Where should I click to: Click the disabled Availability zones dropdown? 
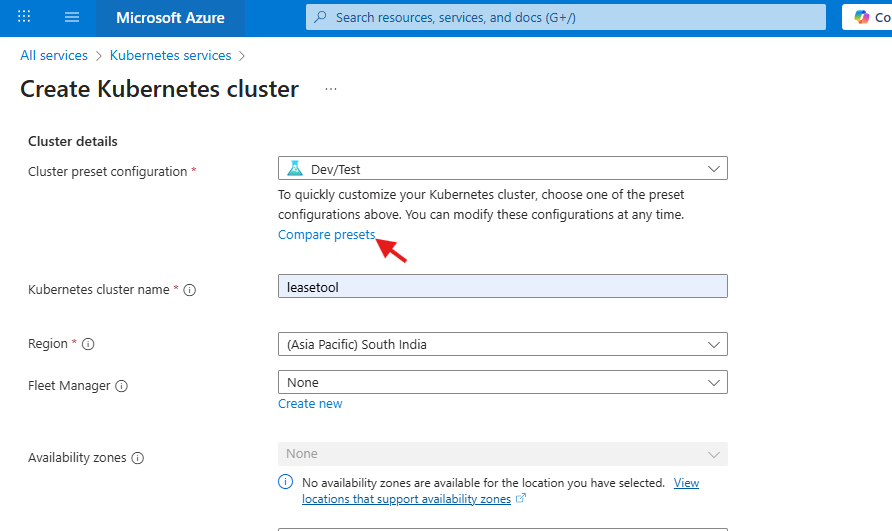(502, 454)
